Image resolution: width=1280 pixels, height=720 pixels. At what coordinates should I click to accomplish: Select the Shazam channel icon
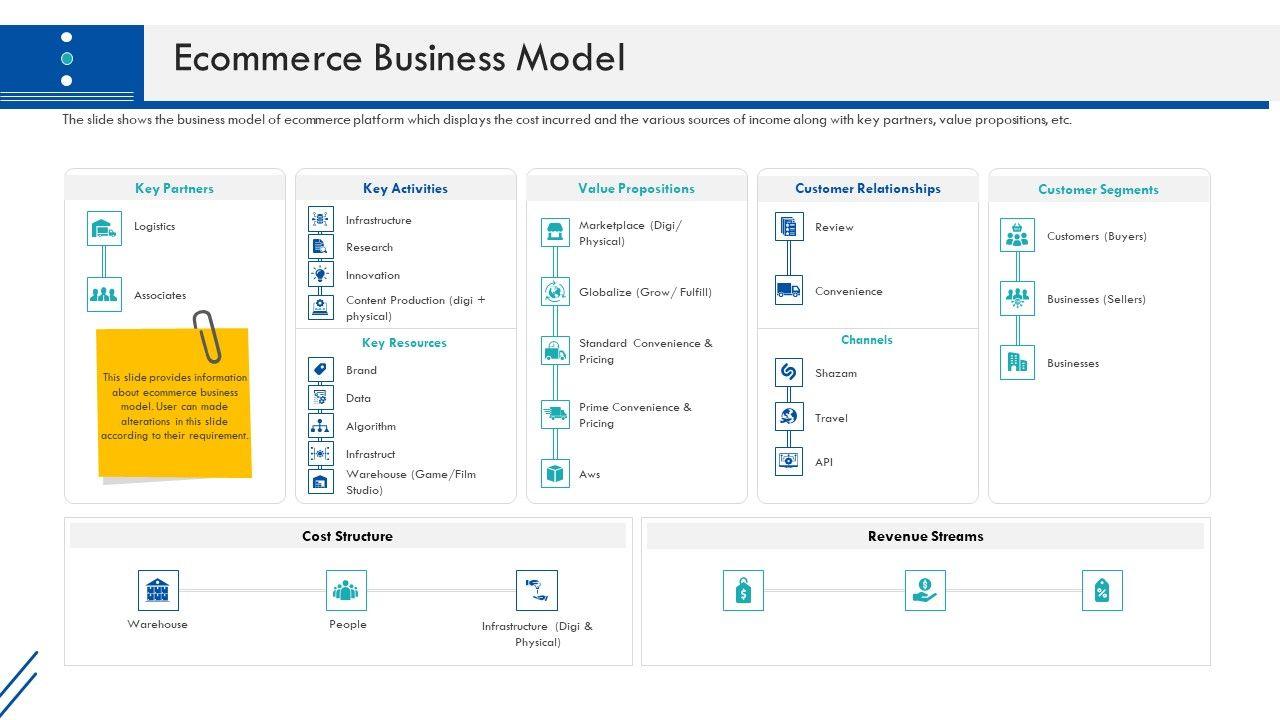(x=789, y=372)
